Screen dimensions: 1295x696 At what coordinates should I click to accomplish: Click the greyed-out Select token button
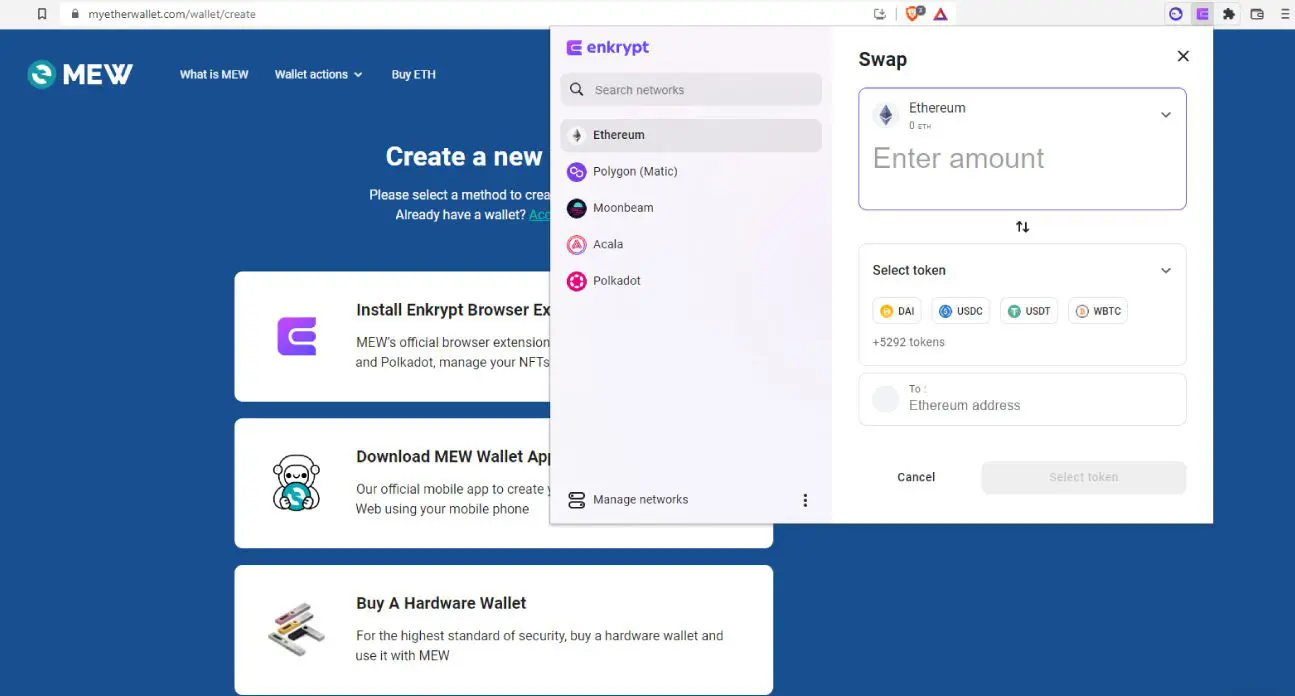[x=1084, y=477]
